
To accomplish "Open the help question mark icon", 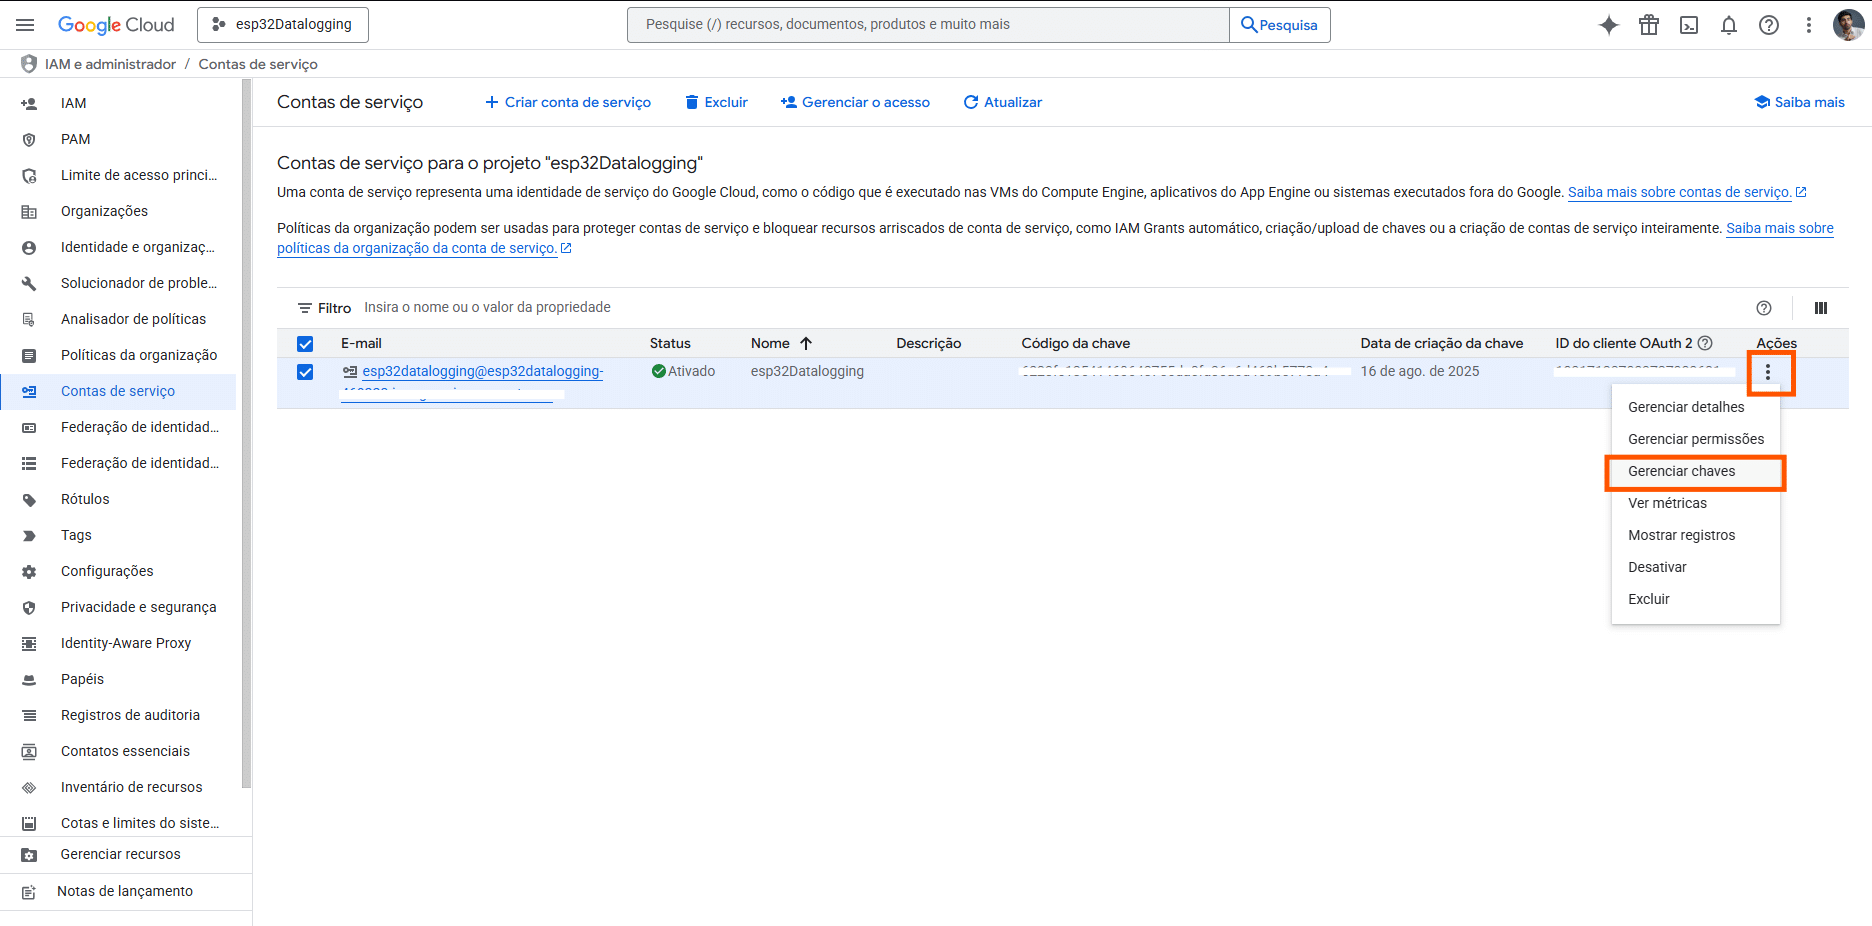I will tap(1768, 25).
